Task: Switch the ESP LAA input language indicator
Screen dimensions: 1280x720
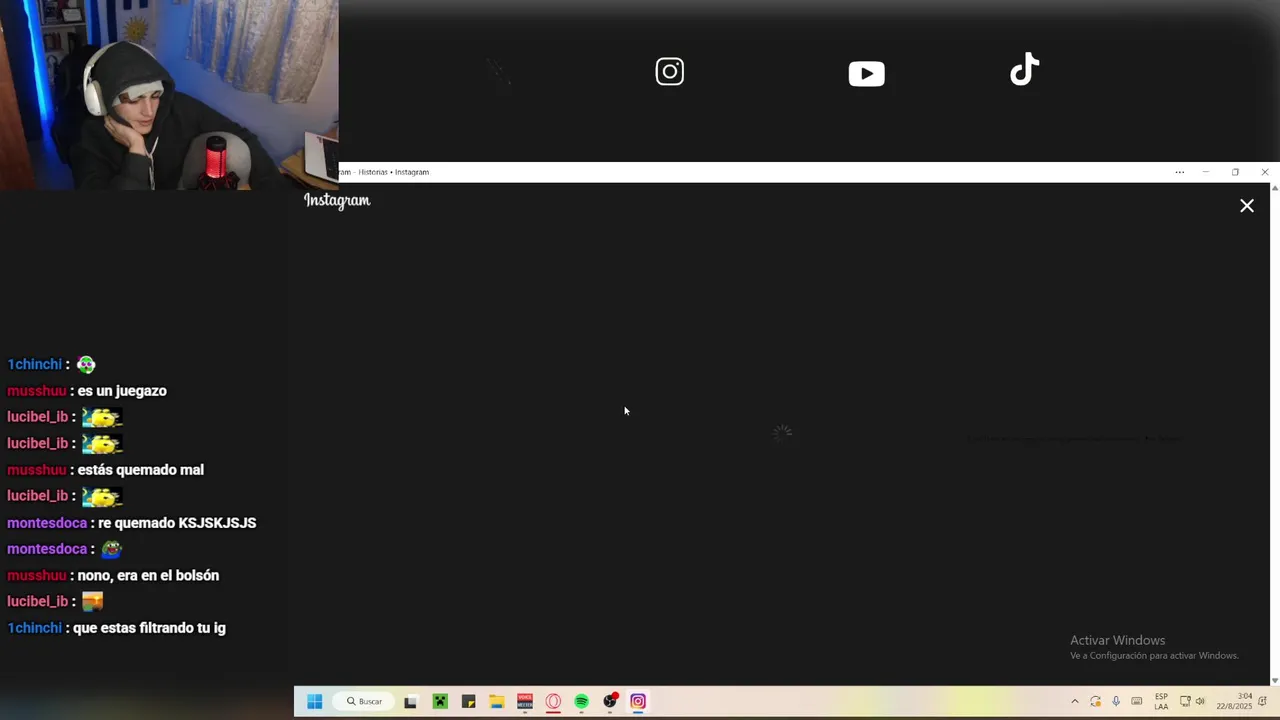Action: (x=1161, y=702)
